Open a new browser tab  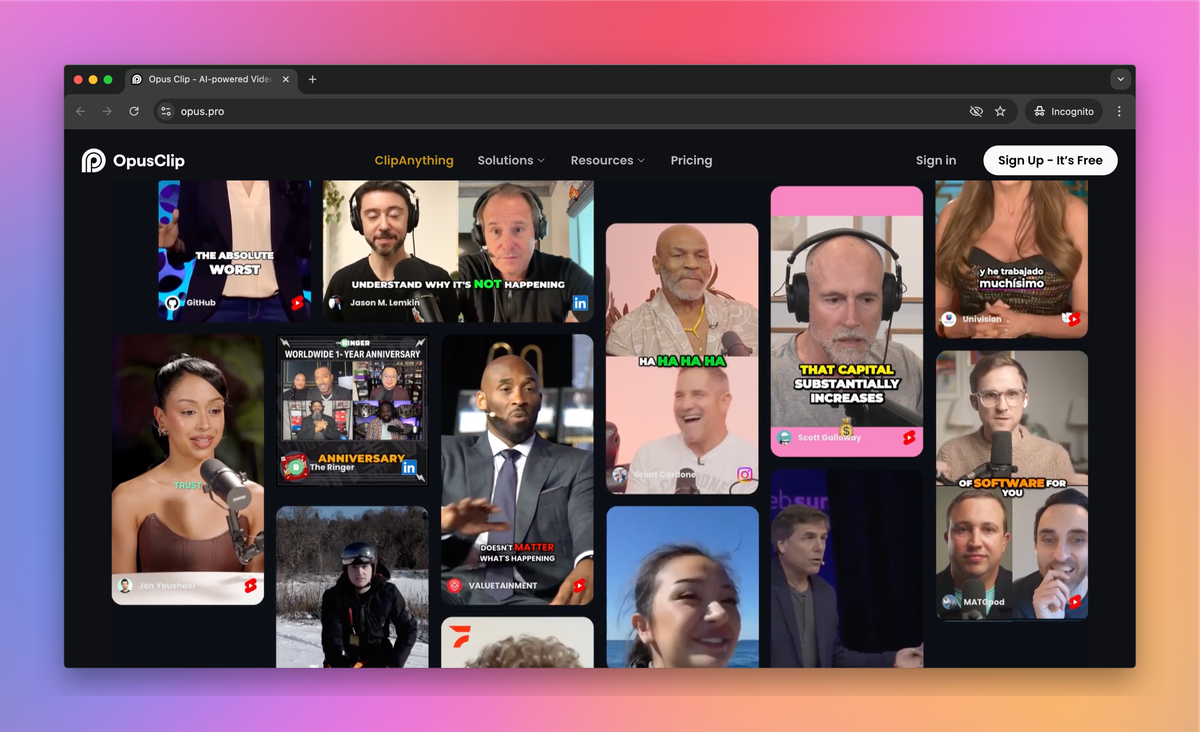(312, 79)
